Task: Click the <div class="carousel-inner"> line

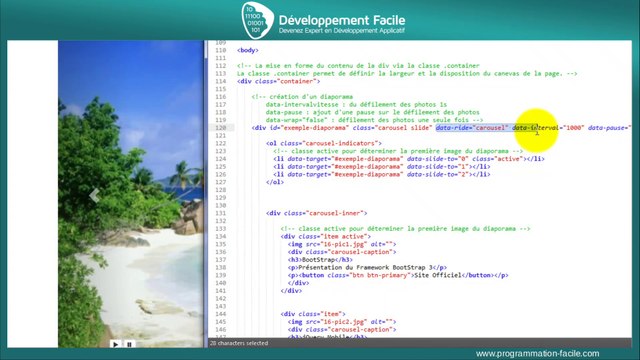Action: [316, 213]
